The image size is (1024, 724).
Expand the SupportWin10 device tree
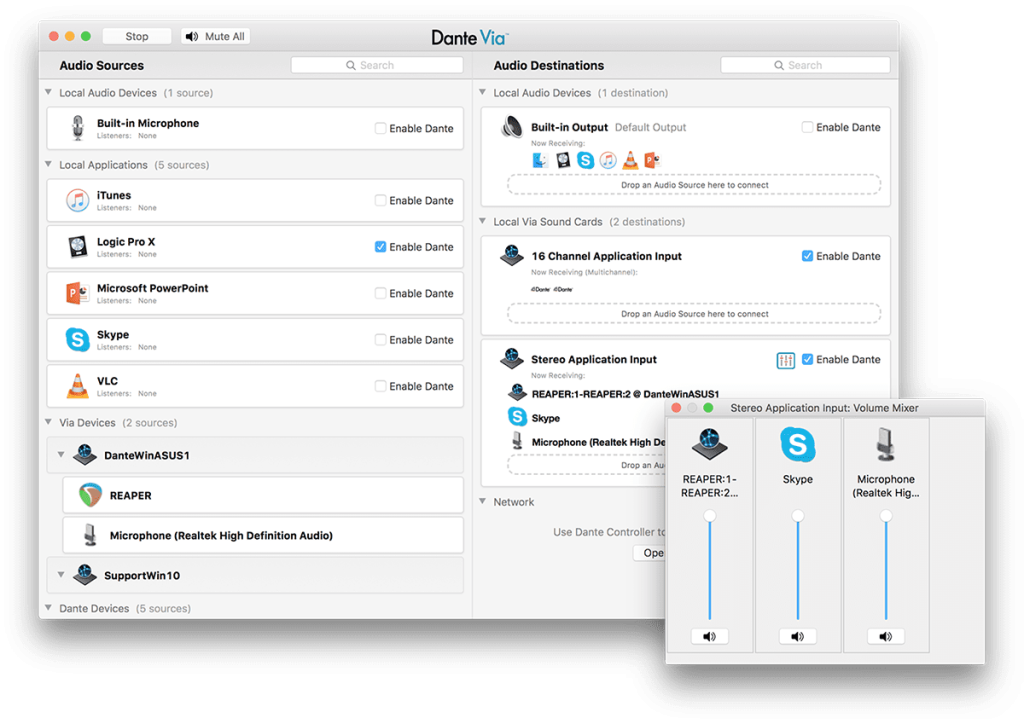click(61, 574)
